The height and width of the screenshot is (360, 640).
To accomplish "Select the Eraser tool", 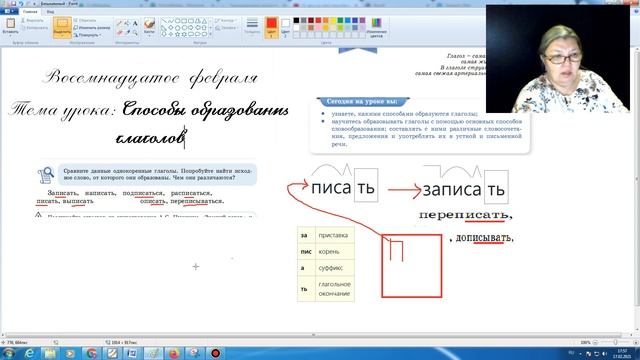I will (119, 32).
